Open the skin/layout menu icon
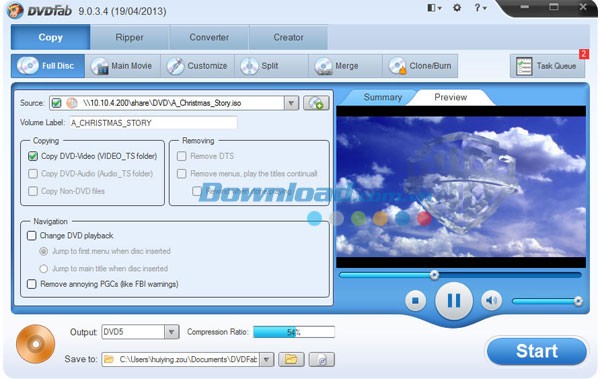This screenshot has width=600, height=379. pos(434,8)
